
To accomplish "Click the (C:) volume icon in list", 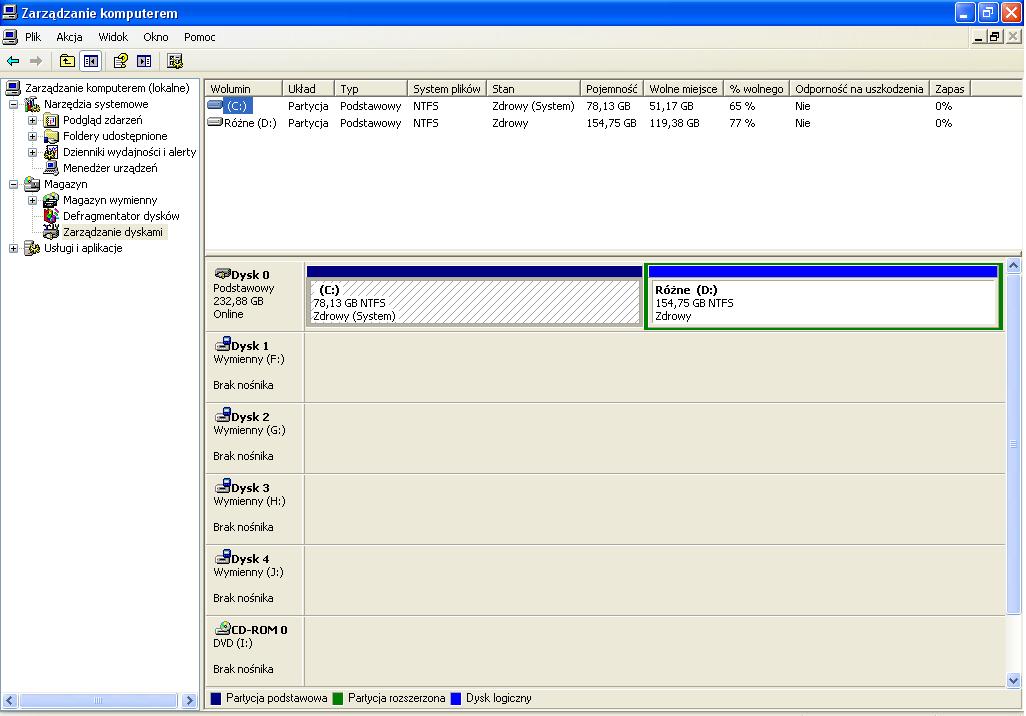I will pyautogui.click(x=215, y=105).
